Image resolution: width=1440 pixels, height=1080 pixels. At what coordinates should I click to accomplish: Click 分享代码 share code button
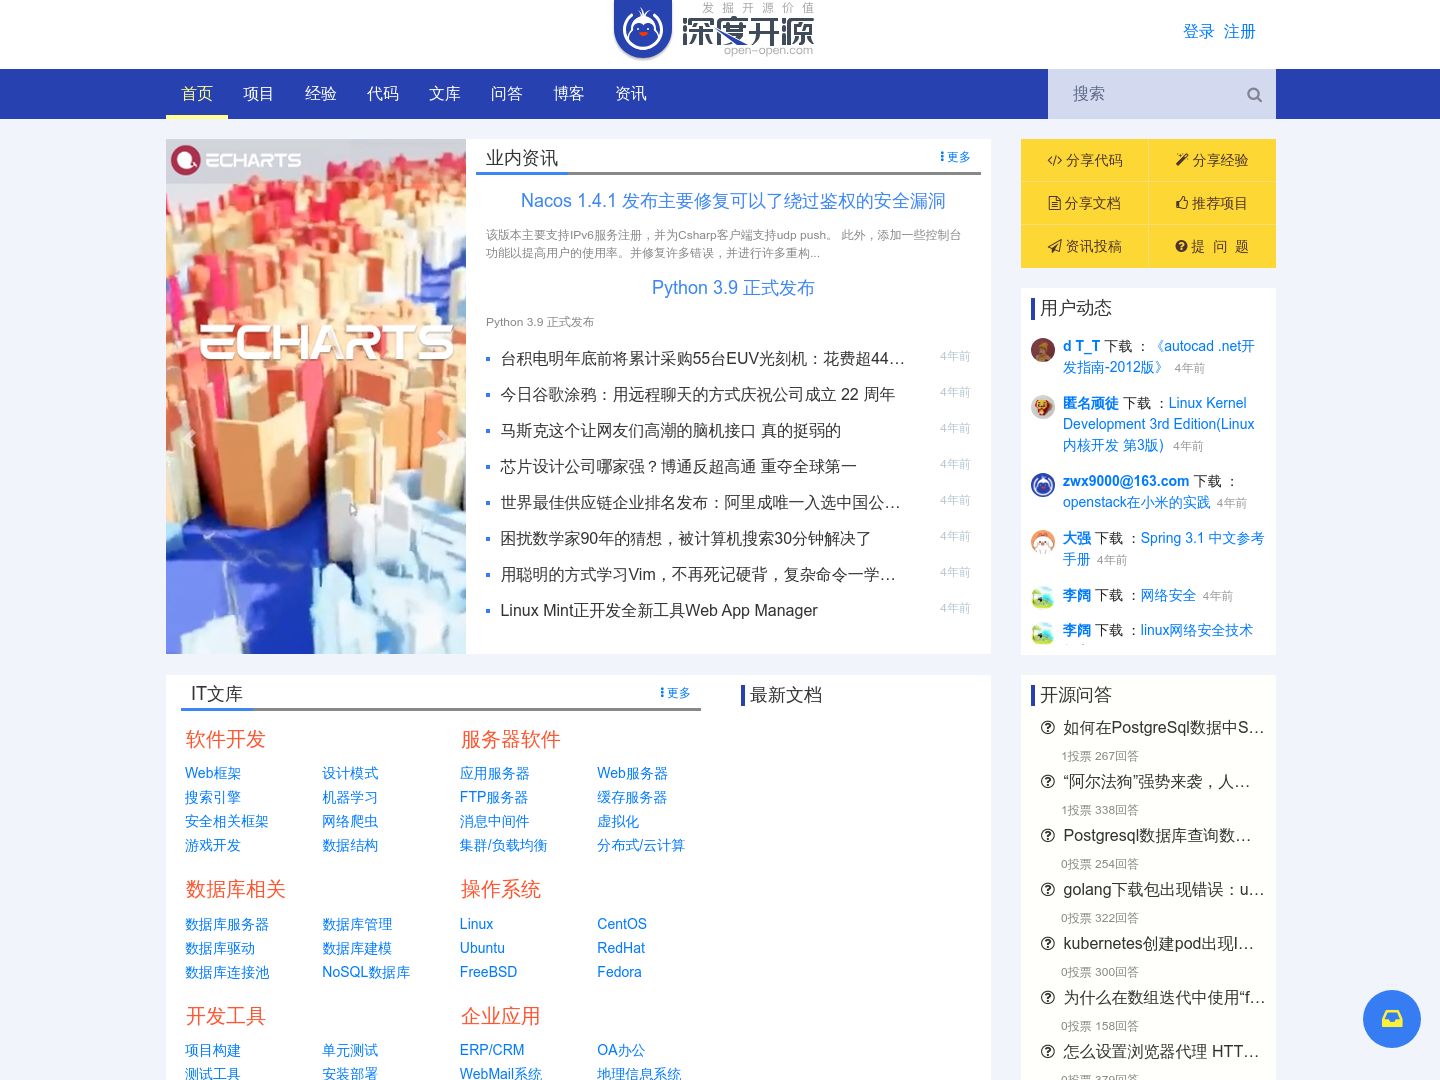point(1085,160)
